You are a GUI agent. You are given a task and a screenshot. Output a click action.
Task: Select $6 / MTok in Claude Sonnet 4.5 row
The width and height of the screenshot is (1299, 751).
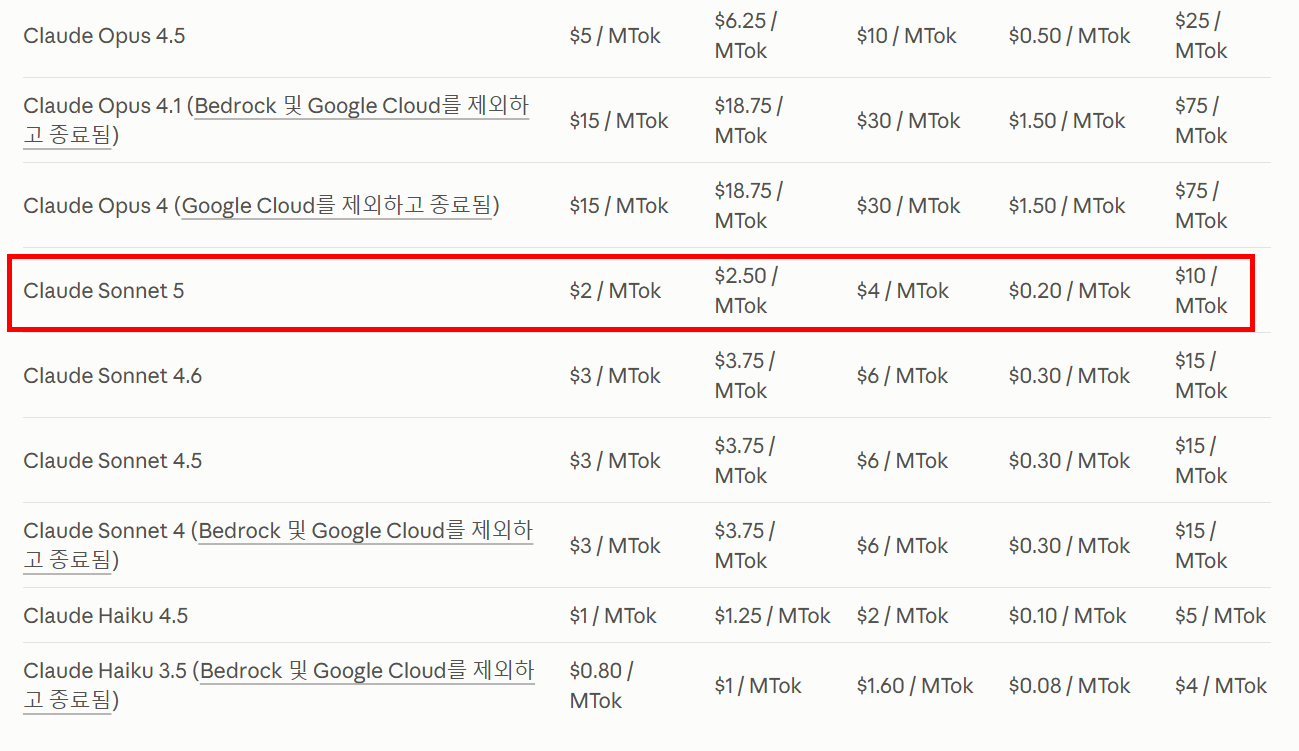pos(903,461)
